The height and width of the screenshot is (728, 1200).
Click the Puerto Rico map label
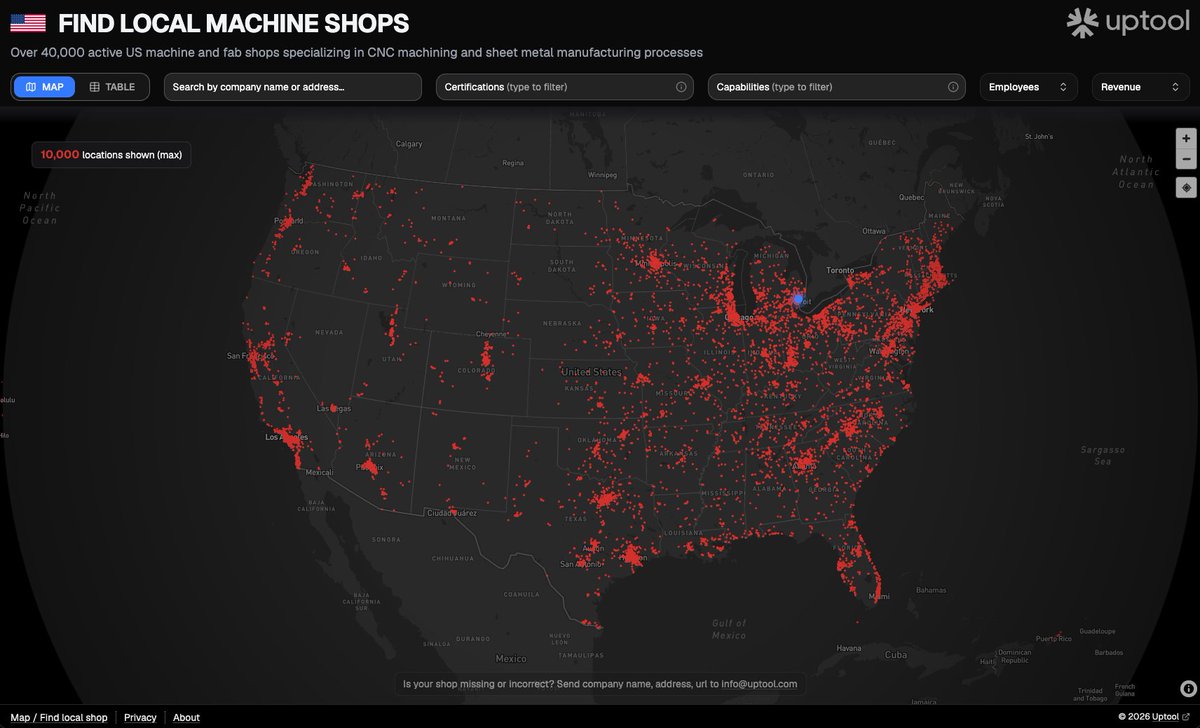[x=1054, y=638]
